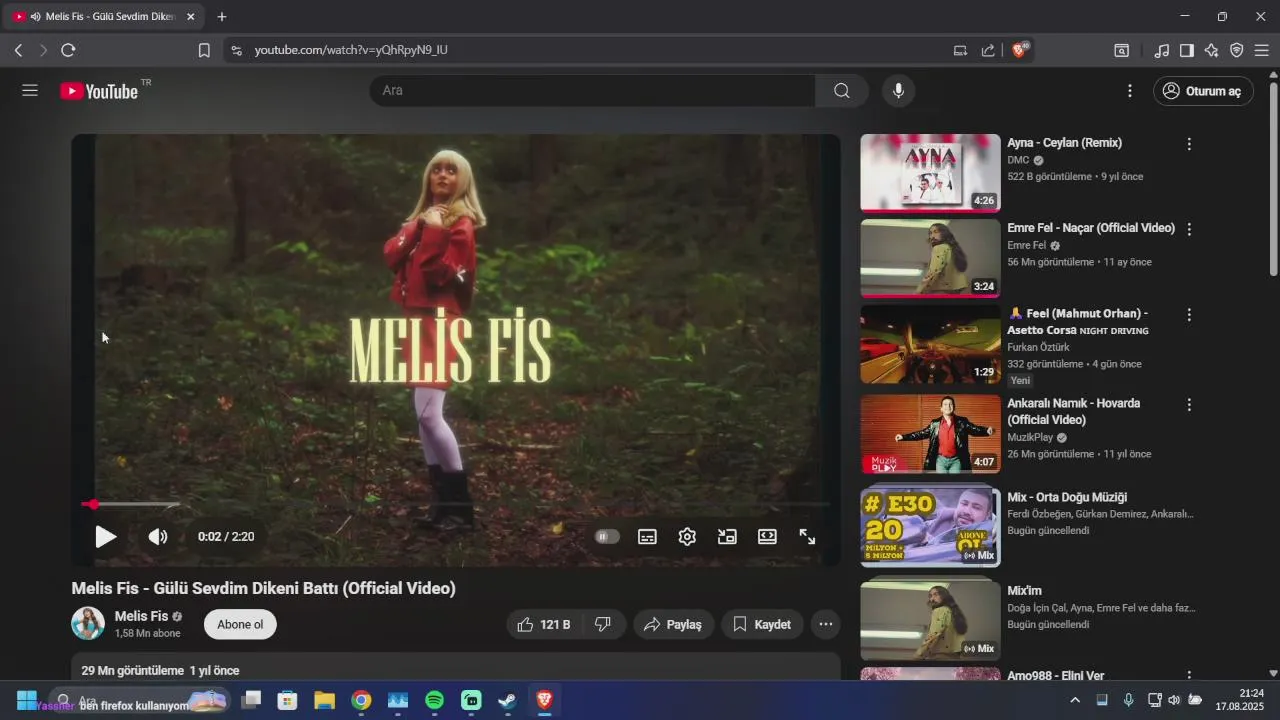Image resolution: width=1280 pixels, height=720 pixels.
Task: Seek along the video progress bar
Action: (455, 504)
